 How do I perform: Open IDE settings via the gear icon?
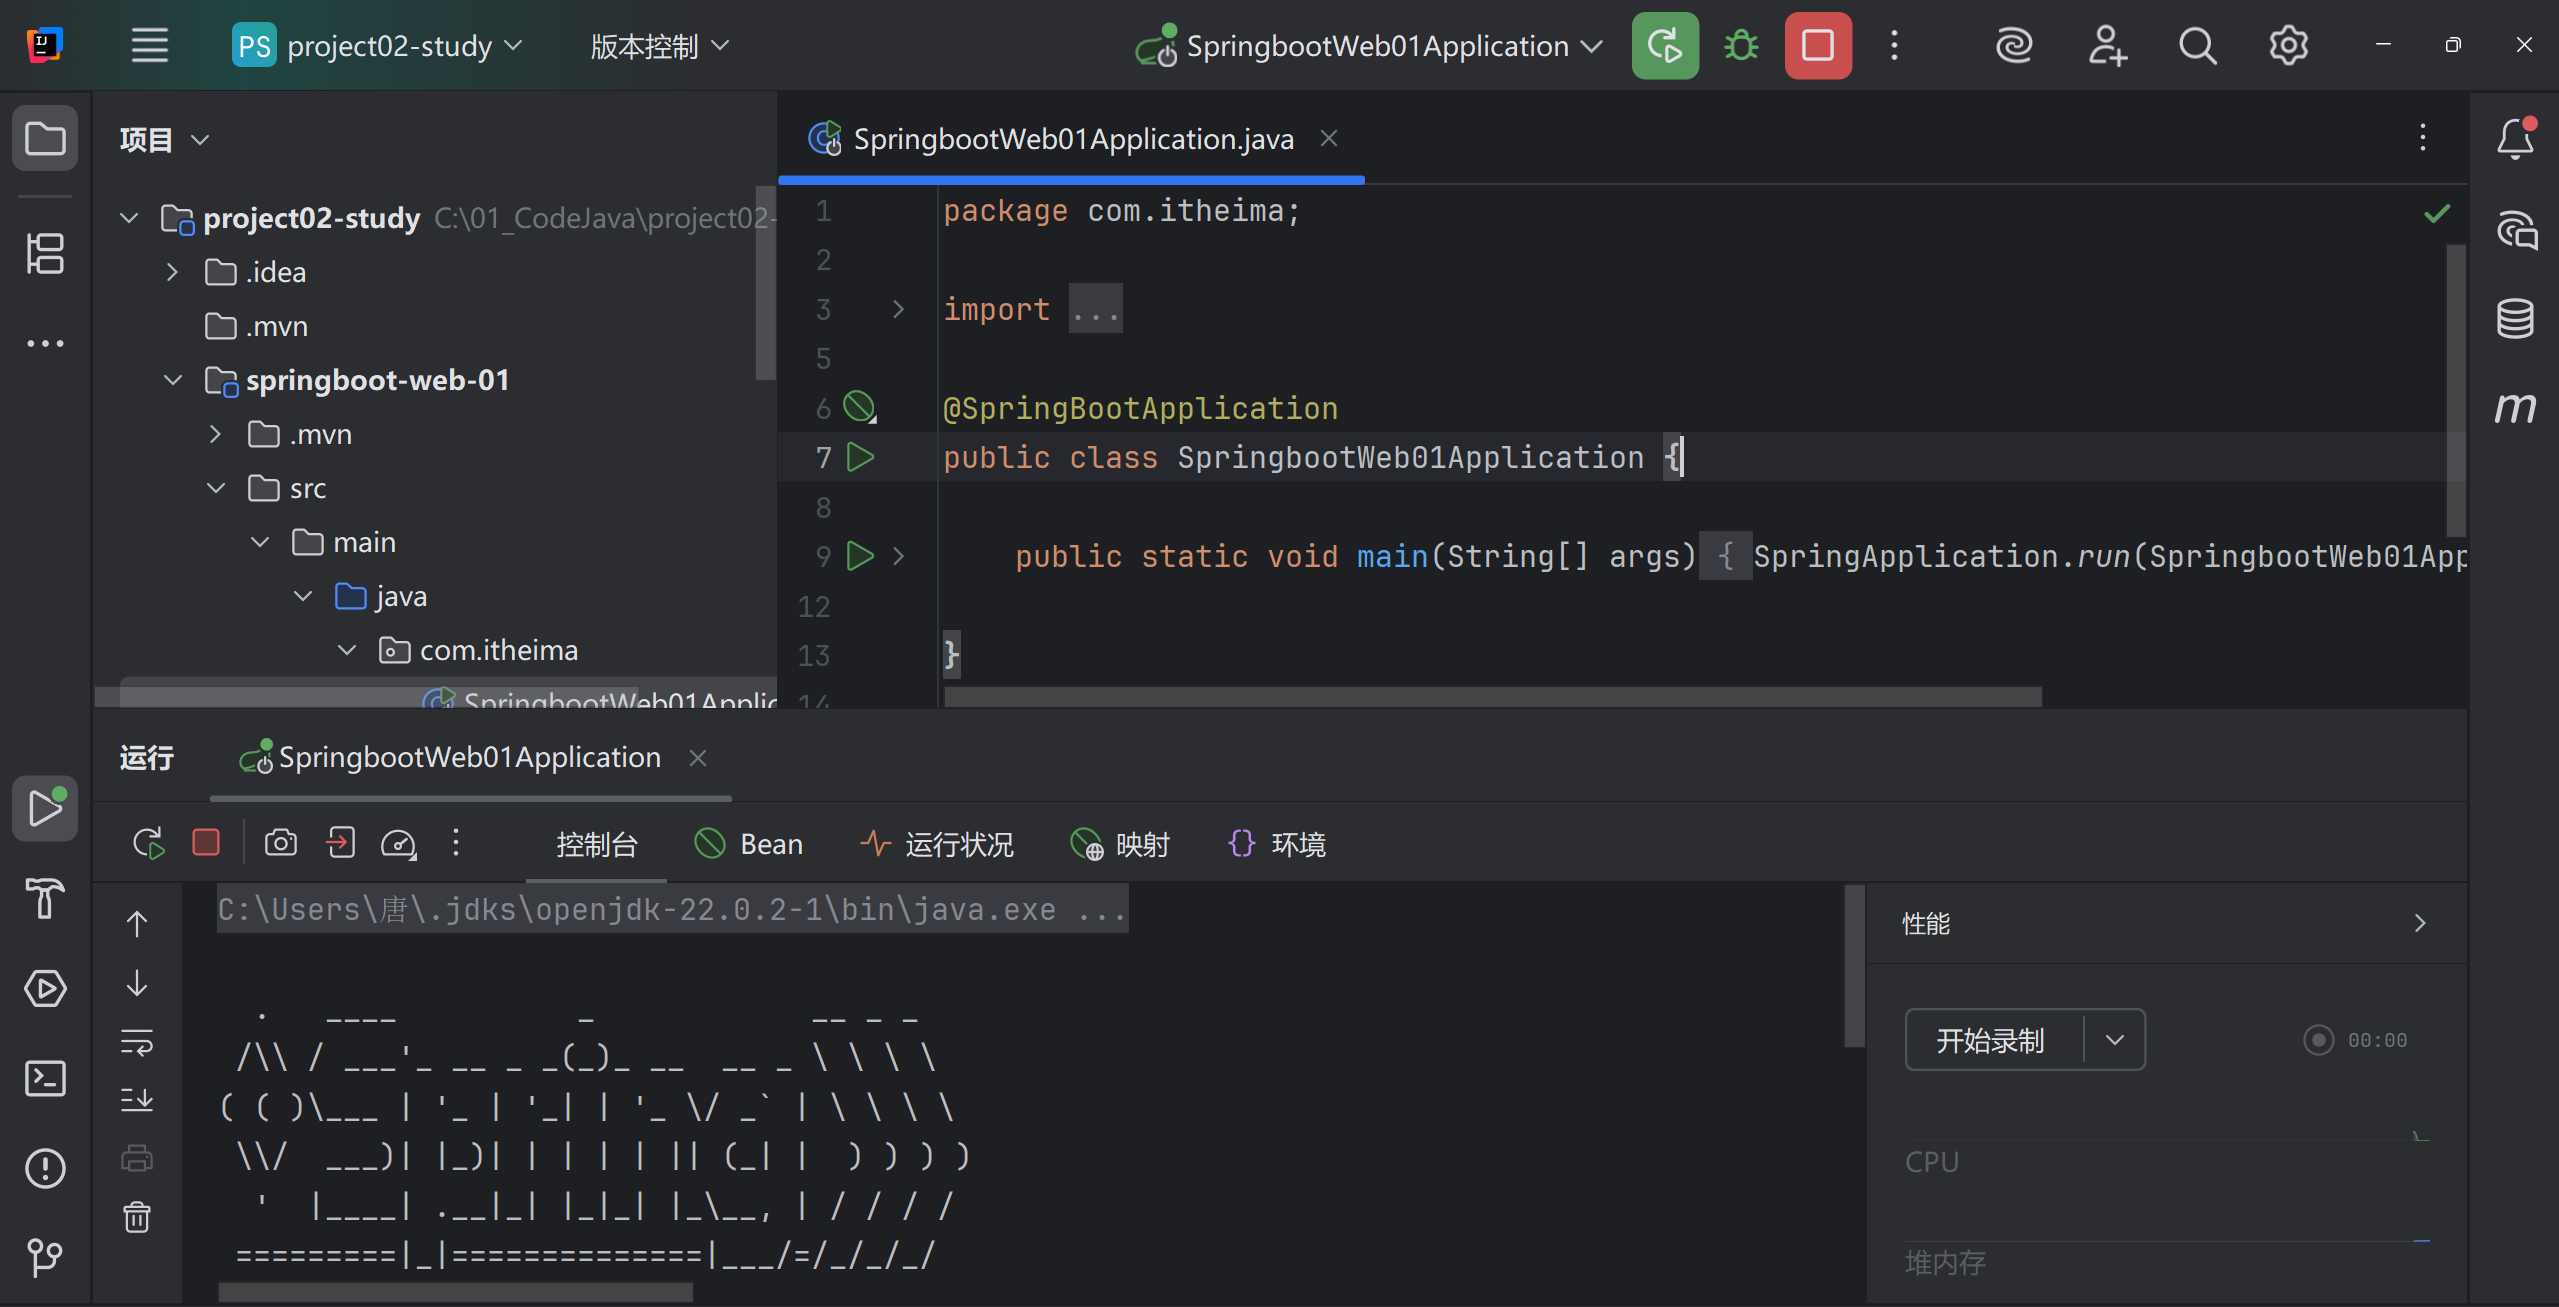tap(2288, 45)
